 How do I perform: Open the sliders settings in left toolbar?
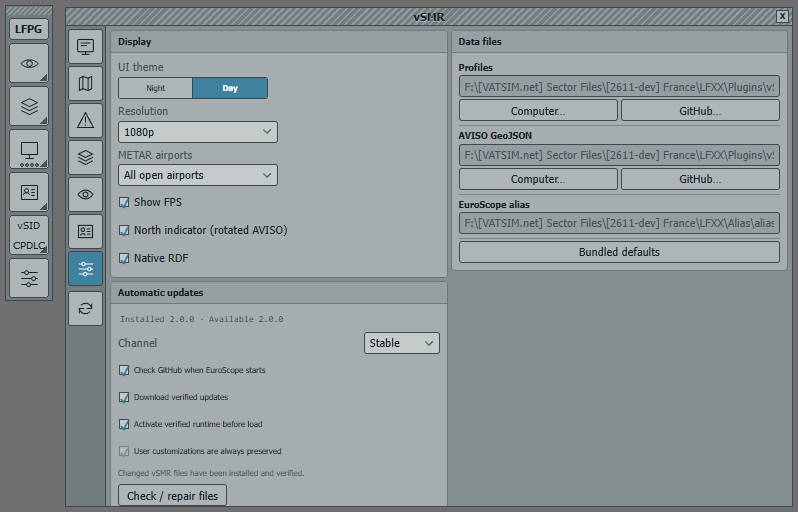[x=29, y=278]
